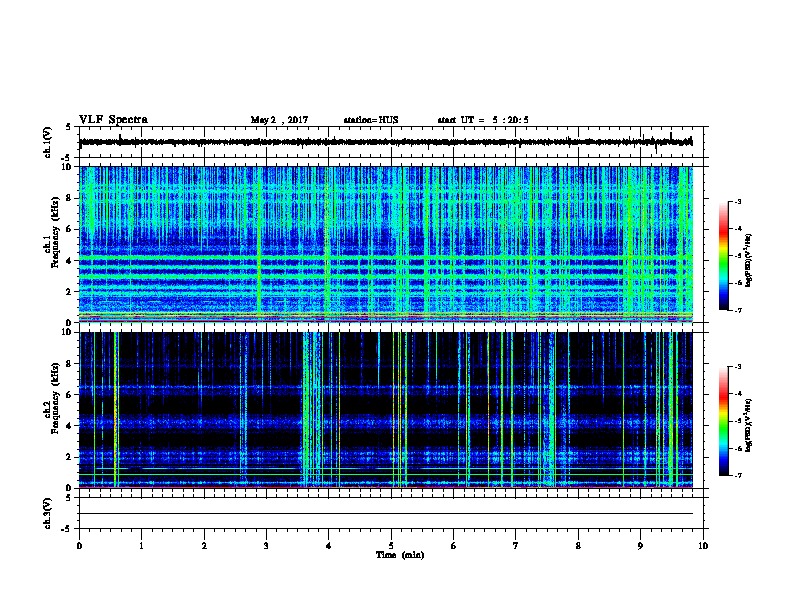792x612 pixels.
Task: Click the "6" kHz tick on ch.2 frequency axis
Action: click(69, 395)
